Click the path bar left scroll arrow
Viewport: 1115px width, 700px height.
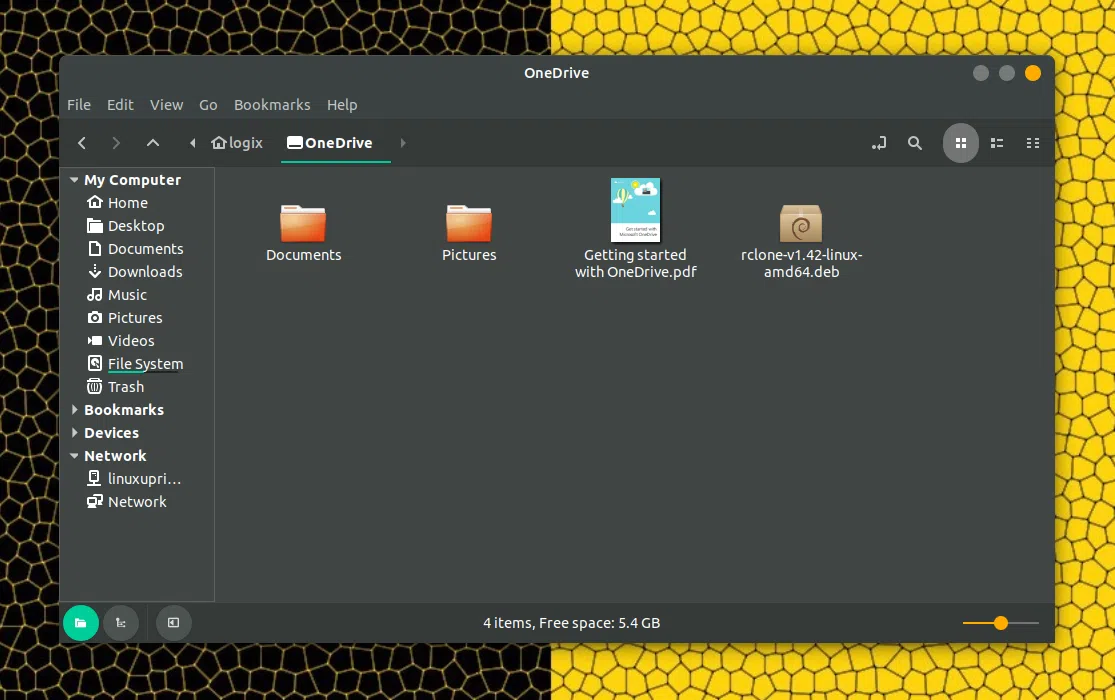click(192, 143)
